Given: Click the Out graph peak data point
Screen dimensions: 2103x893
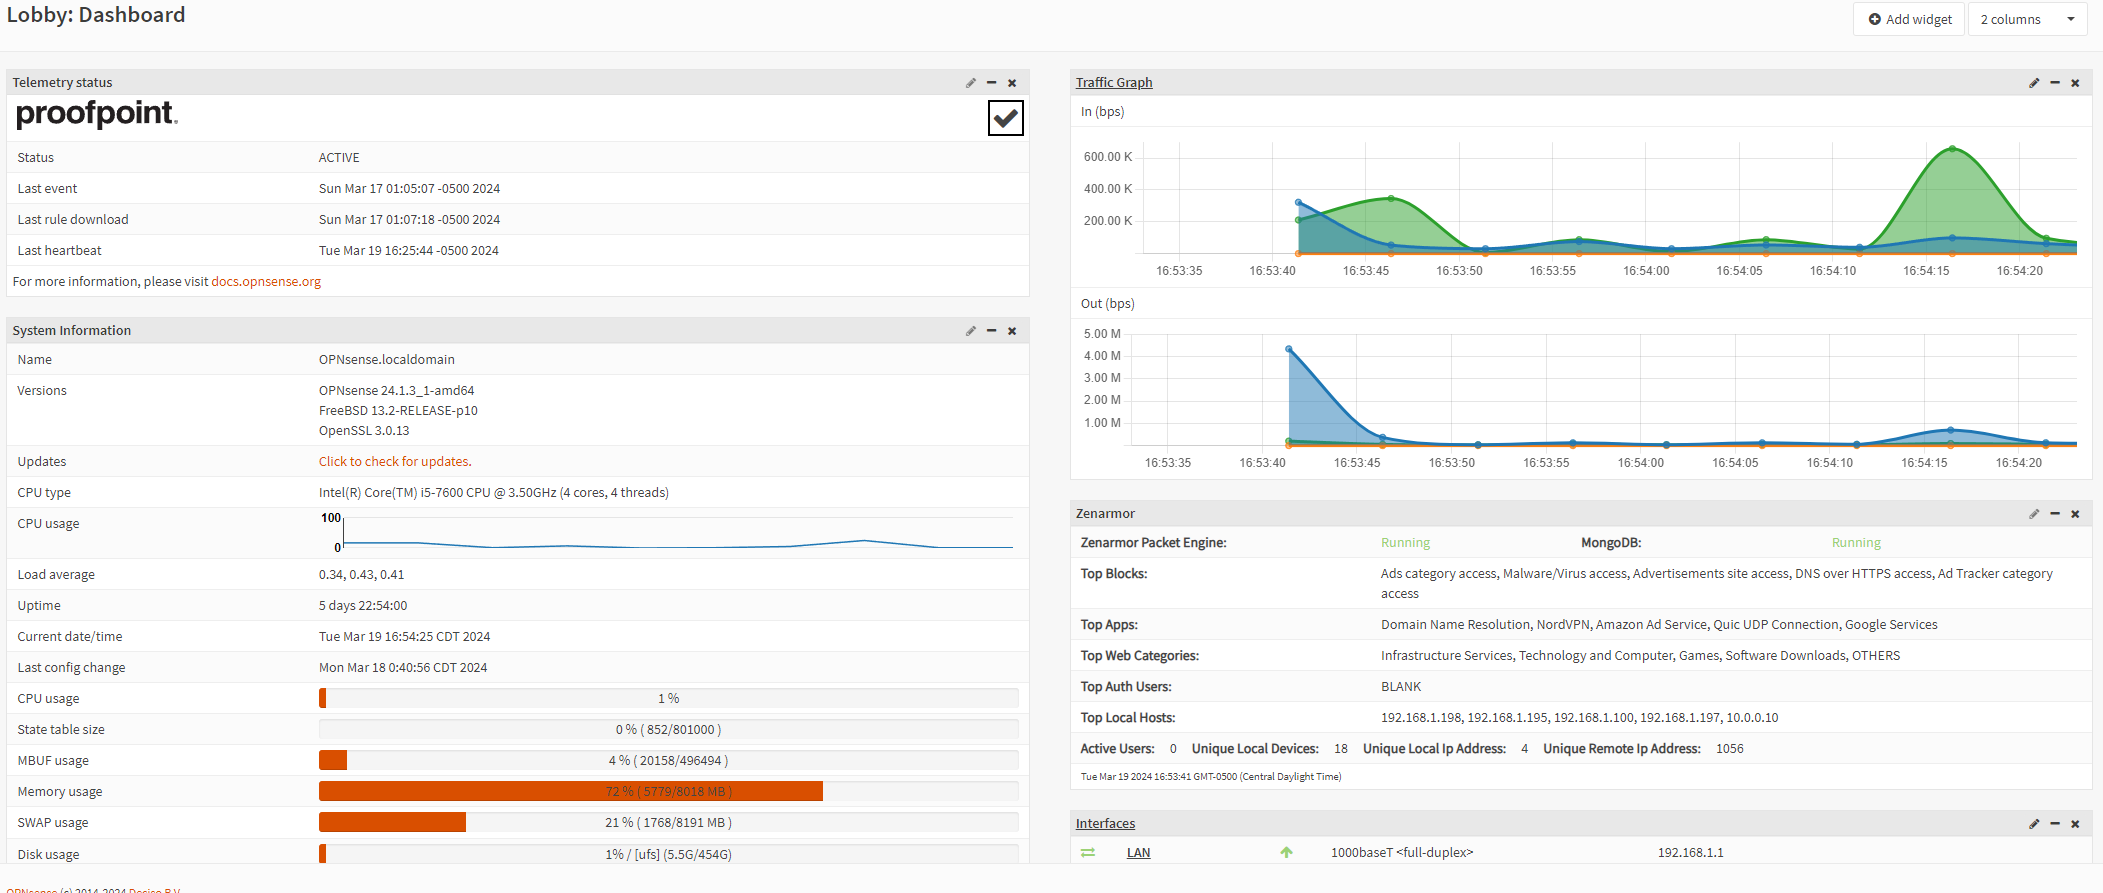Looking at the screenshot, I should [1289, 349].
